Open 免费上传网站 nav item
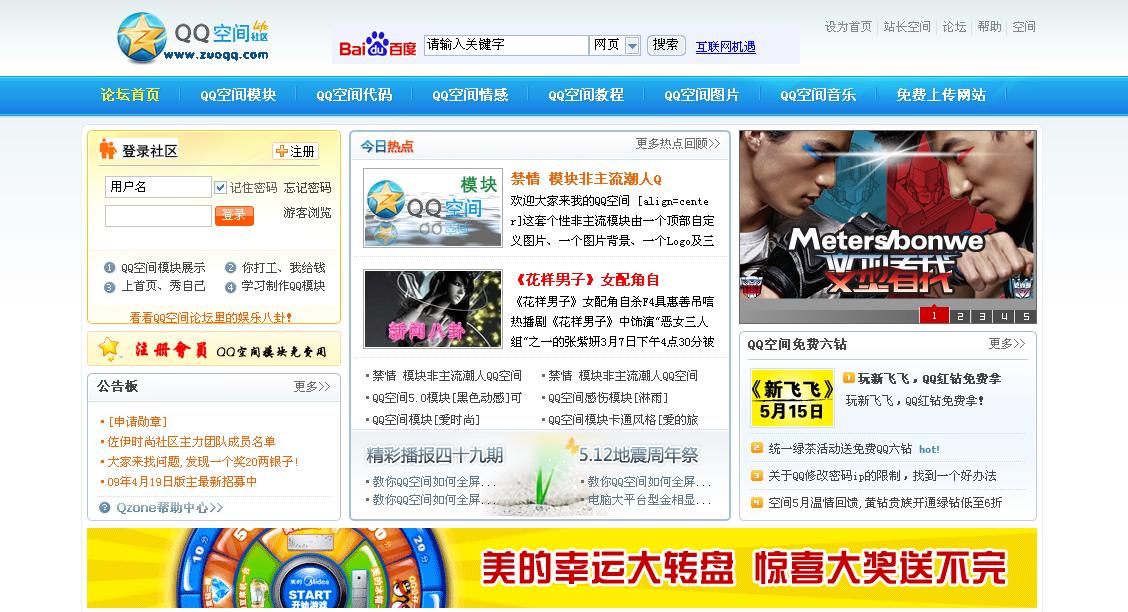This screenshot has height=612, width=1128. pyautogui.click(x=941, y=95)
